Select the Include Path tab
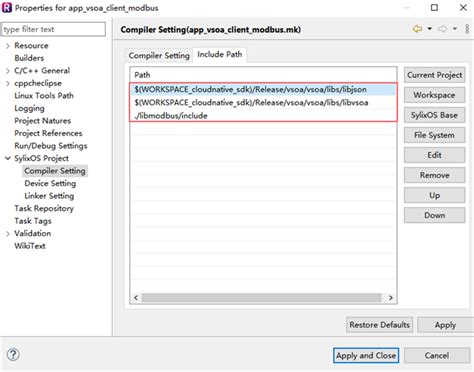This screenshot has height=372, width=474. pos(220,54)
